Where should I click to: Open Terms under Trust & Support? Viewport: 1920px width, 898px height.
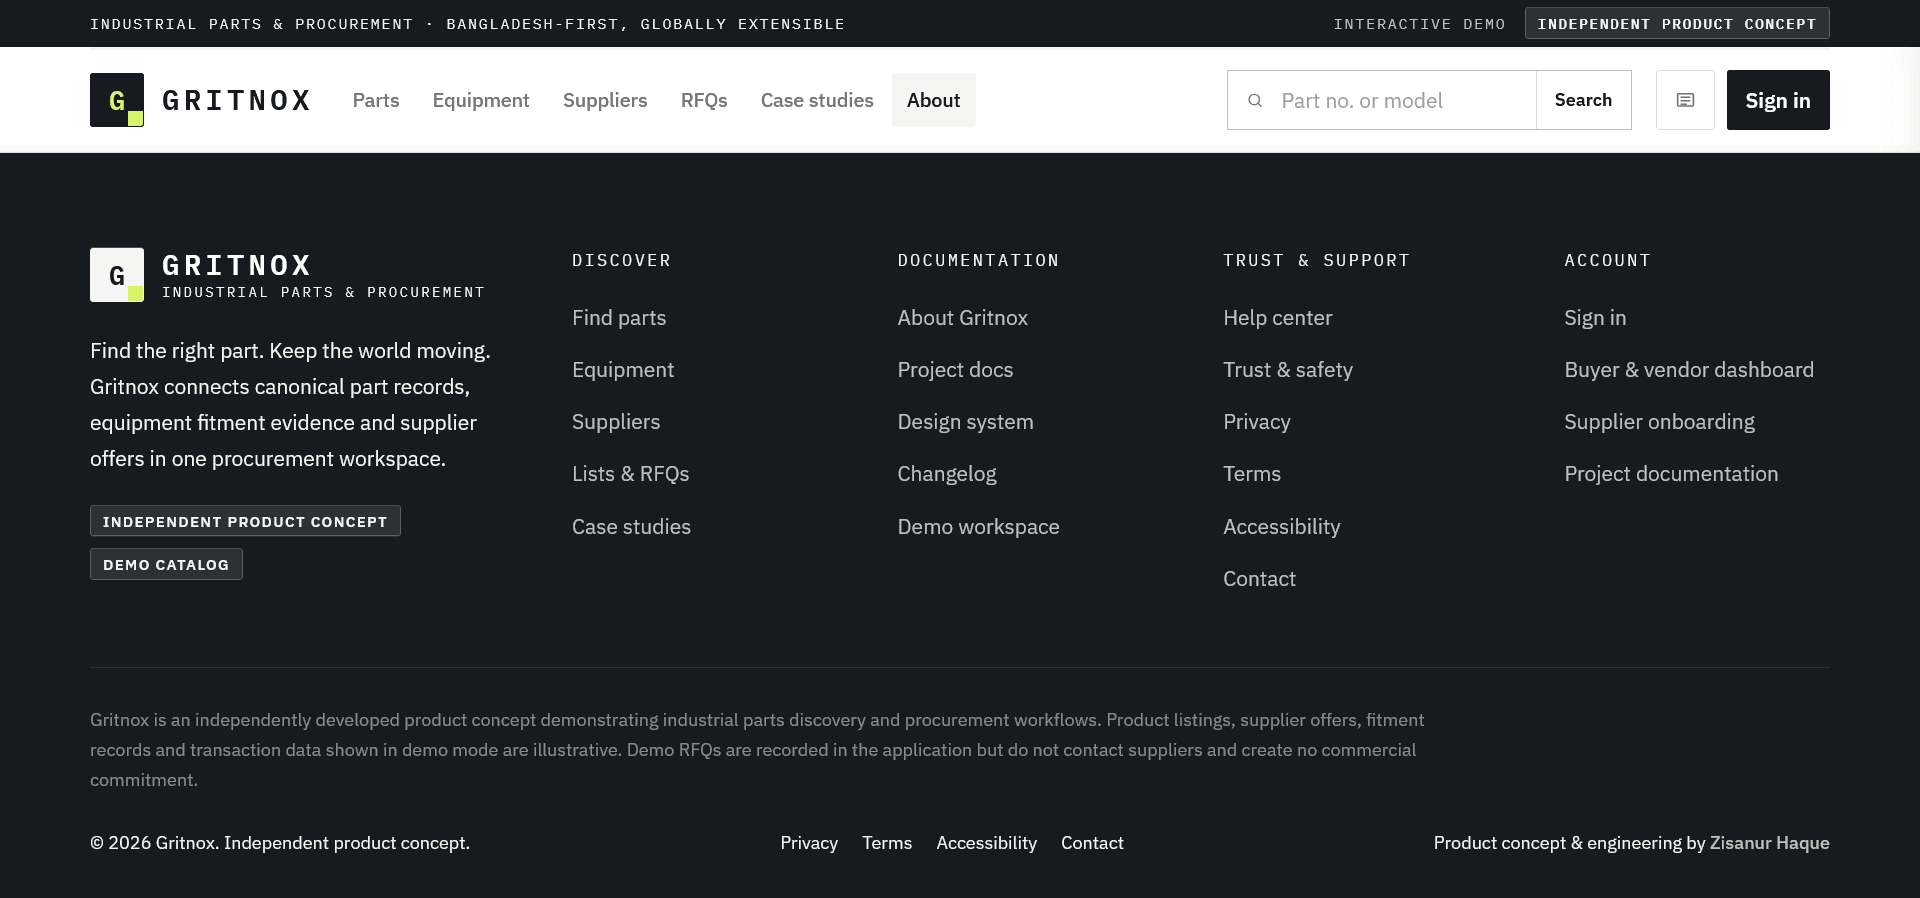pyautogui.click(x=1252, y=474)
